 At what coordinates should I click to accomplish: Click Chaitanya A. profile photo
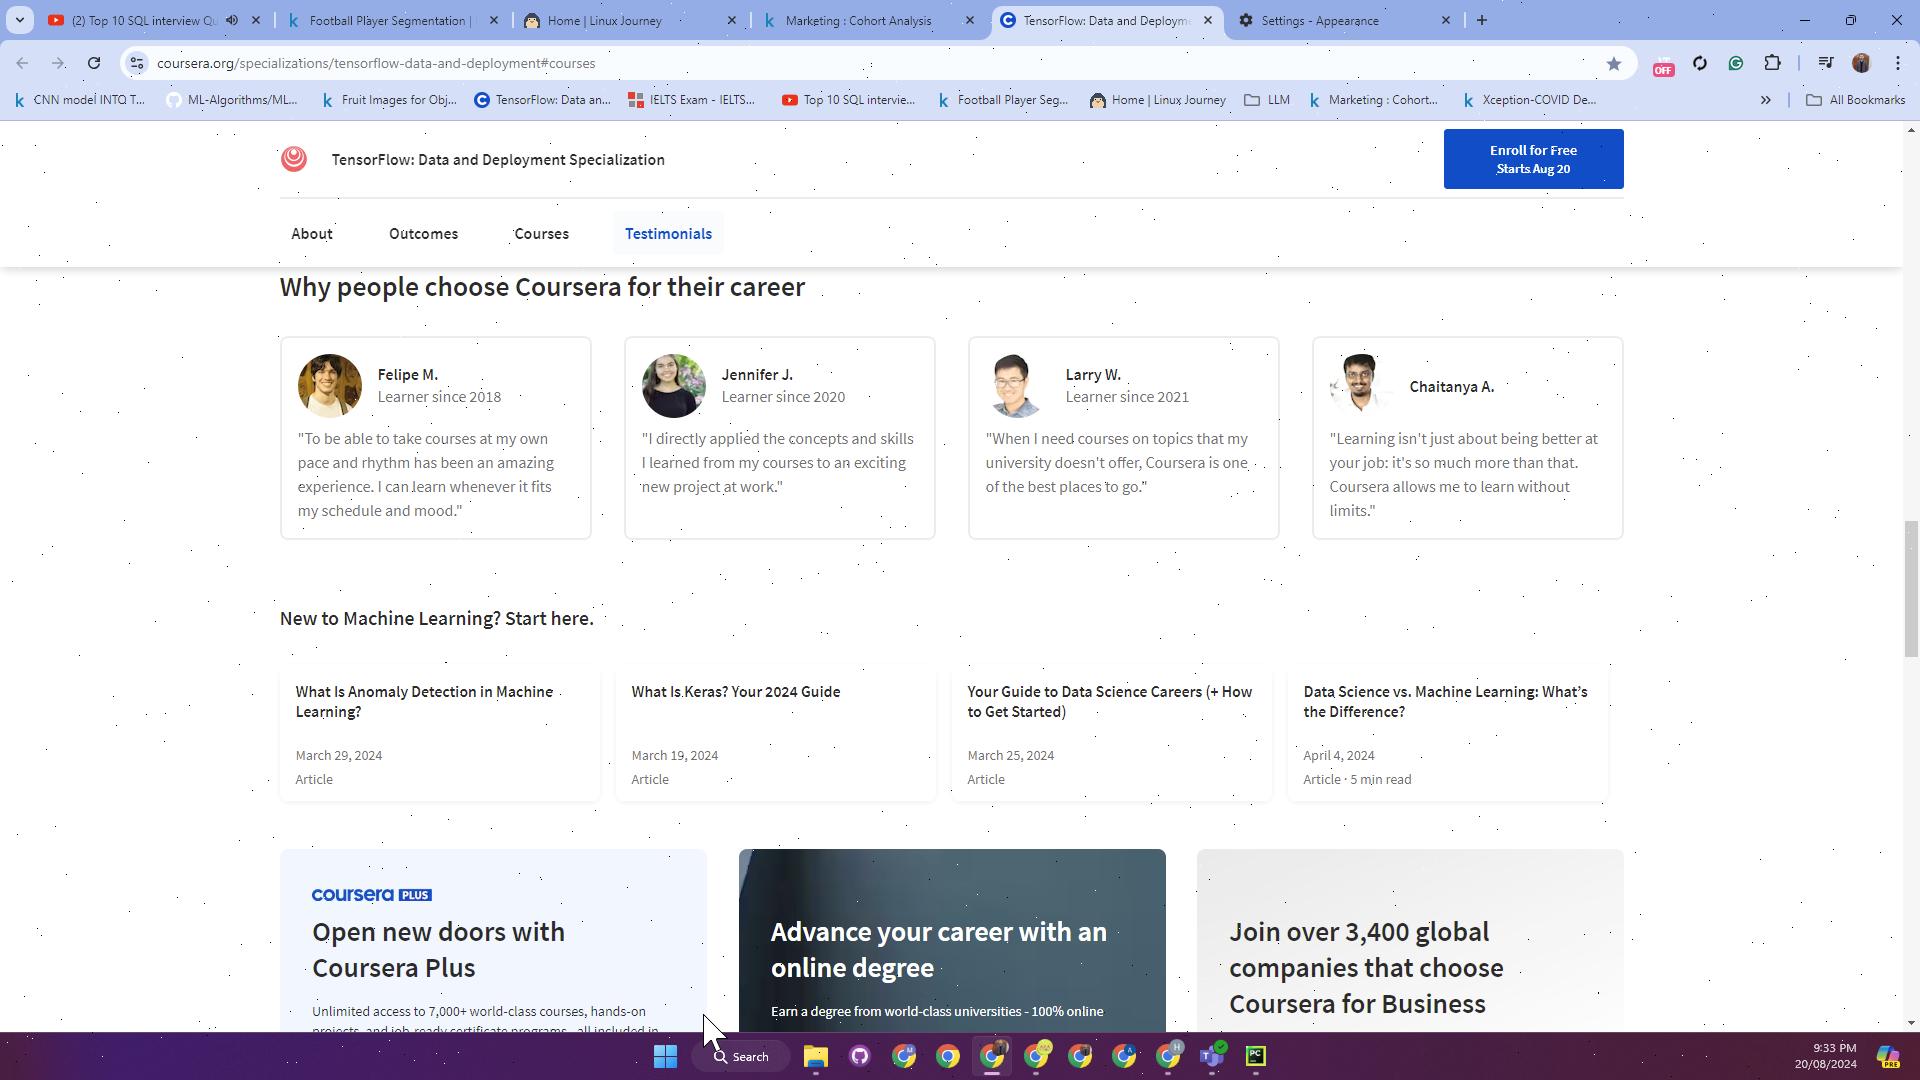[x=1360, y=384]
